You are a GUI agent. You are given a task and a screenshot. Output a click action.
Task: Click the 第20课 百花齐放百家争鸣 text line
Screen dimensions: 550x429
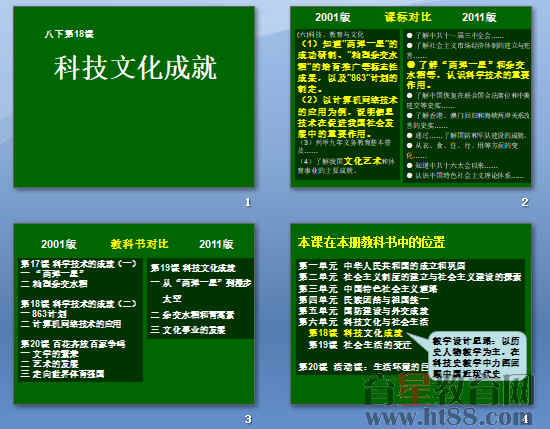coord(73,344)
